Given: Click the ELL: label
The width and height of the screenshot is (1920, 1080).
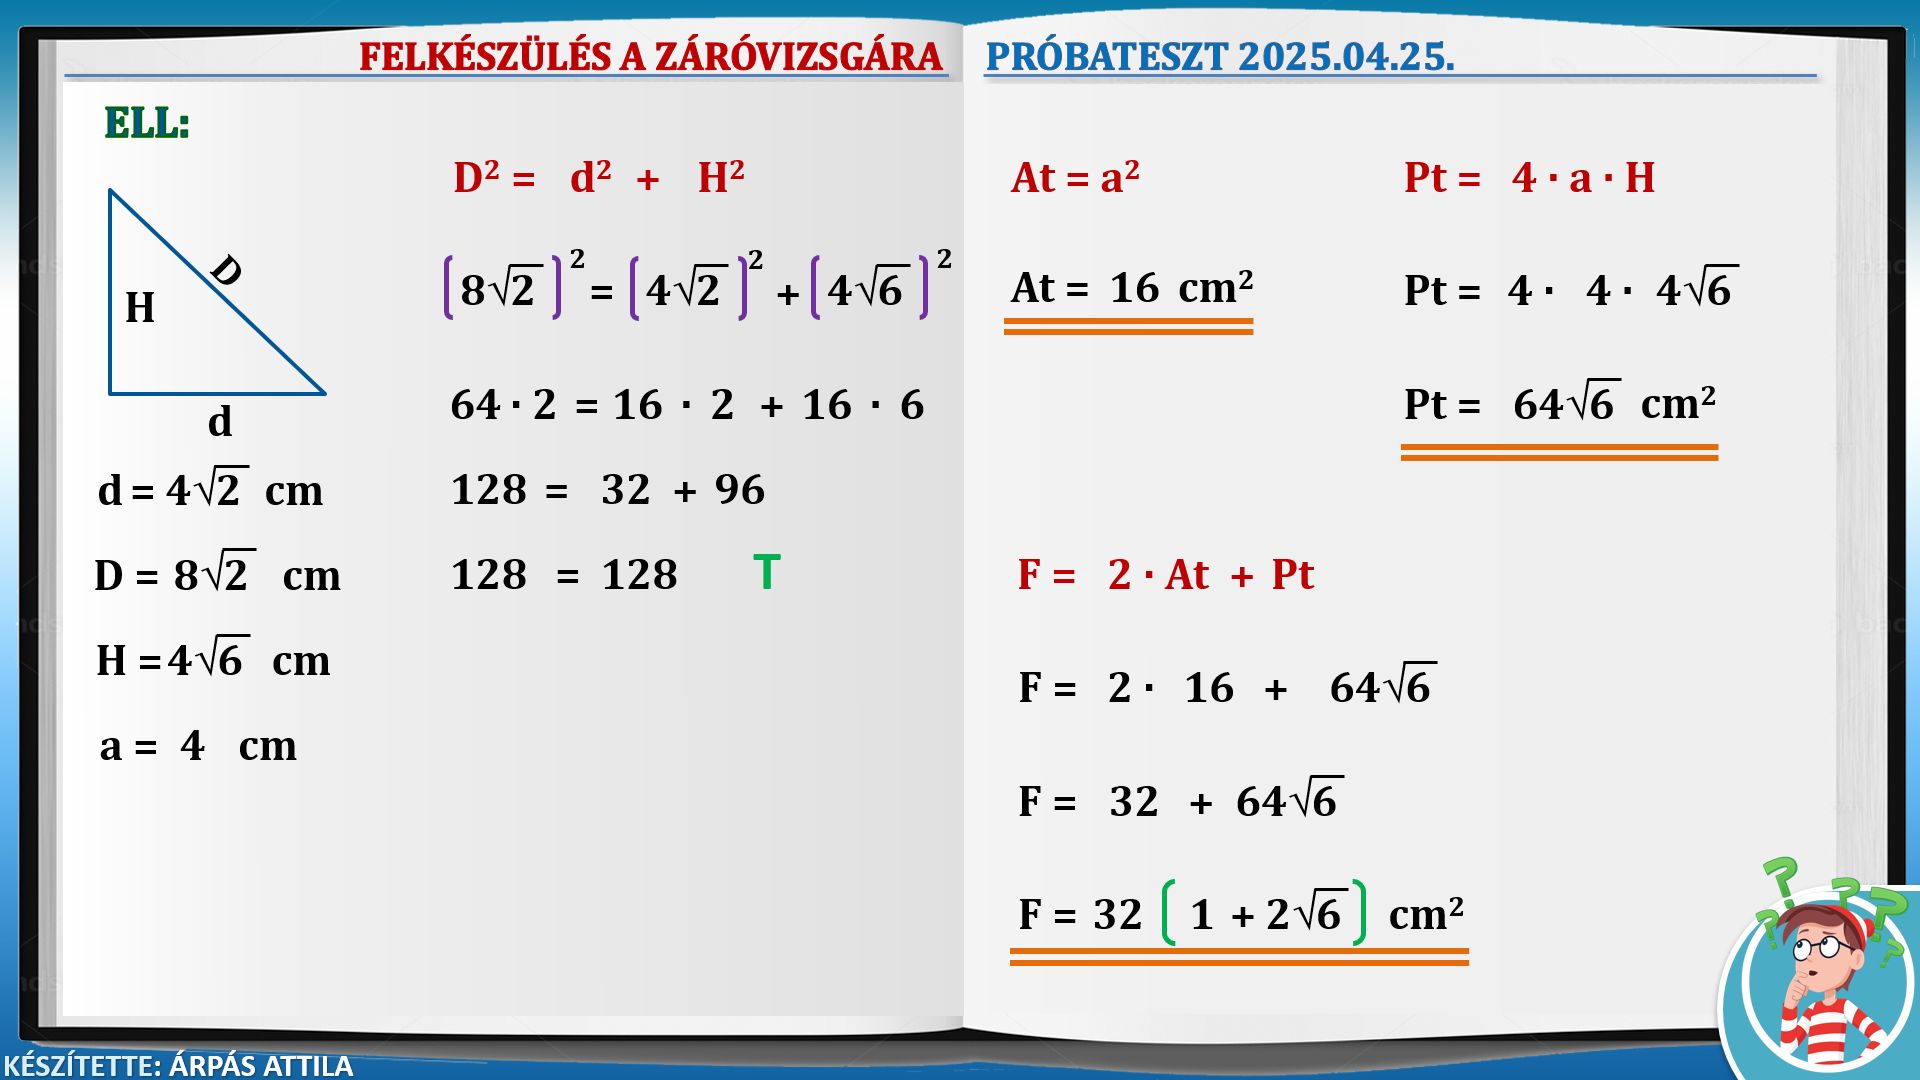Looking at the screenshot, I should pos(147,124).
